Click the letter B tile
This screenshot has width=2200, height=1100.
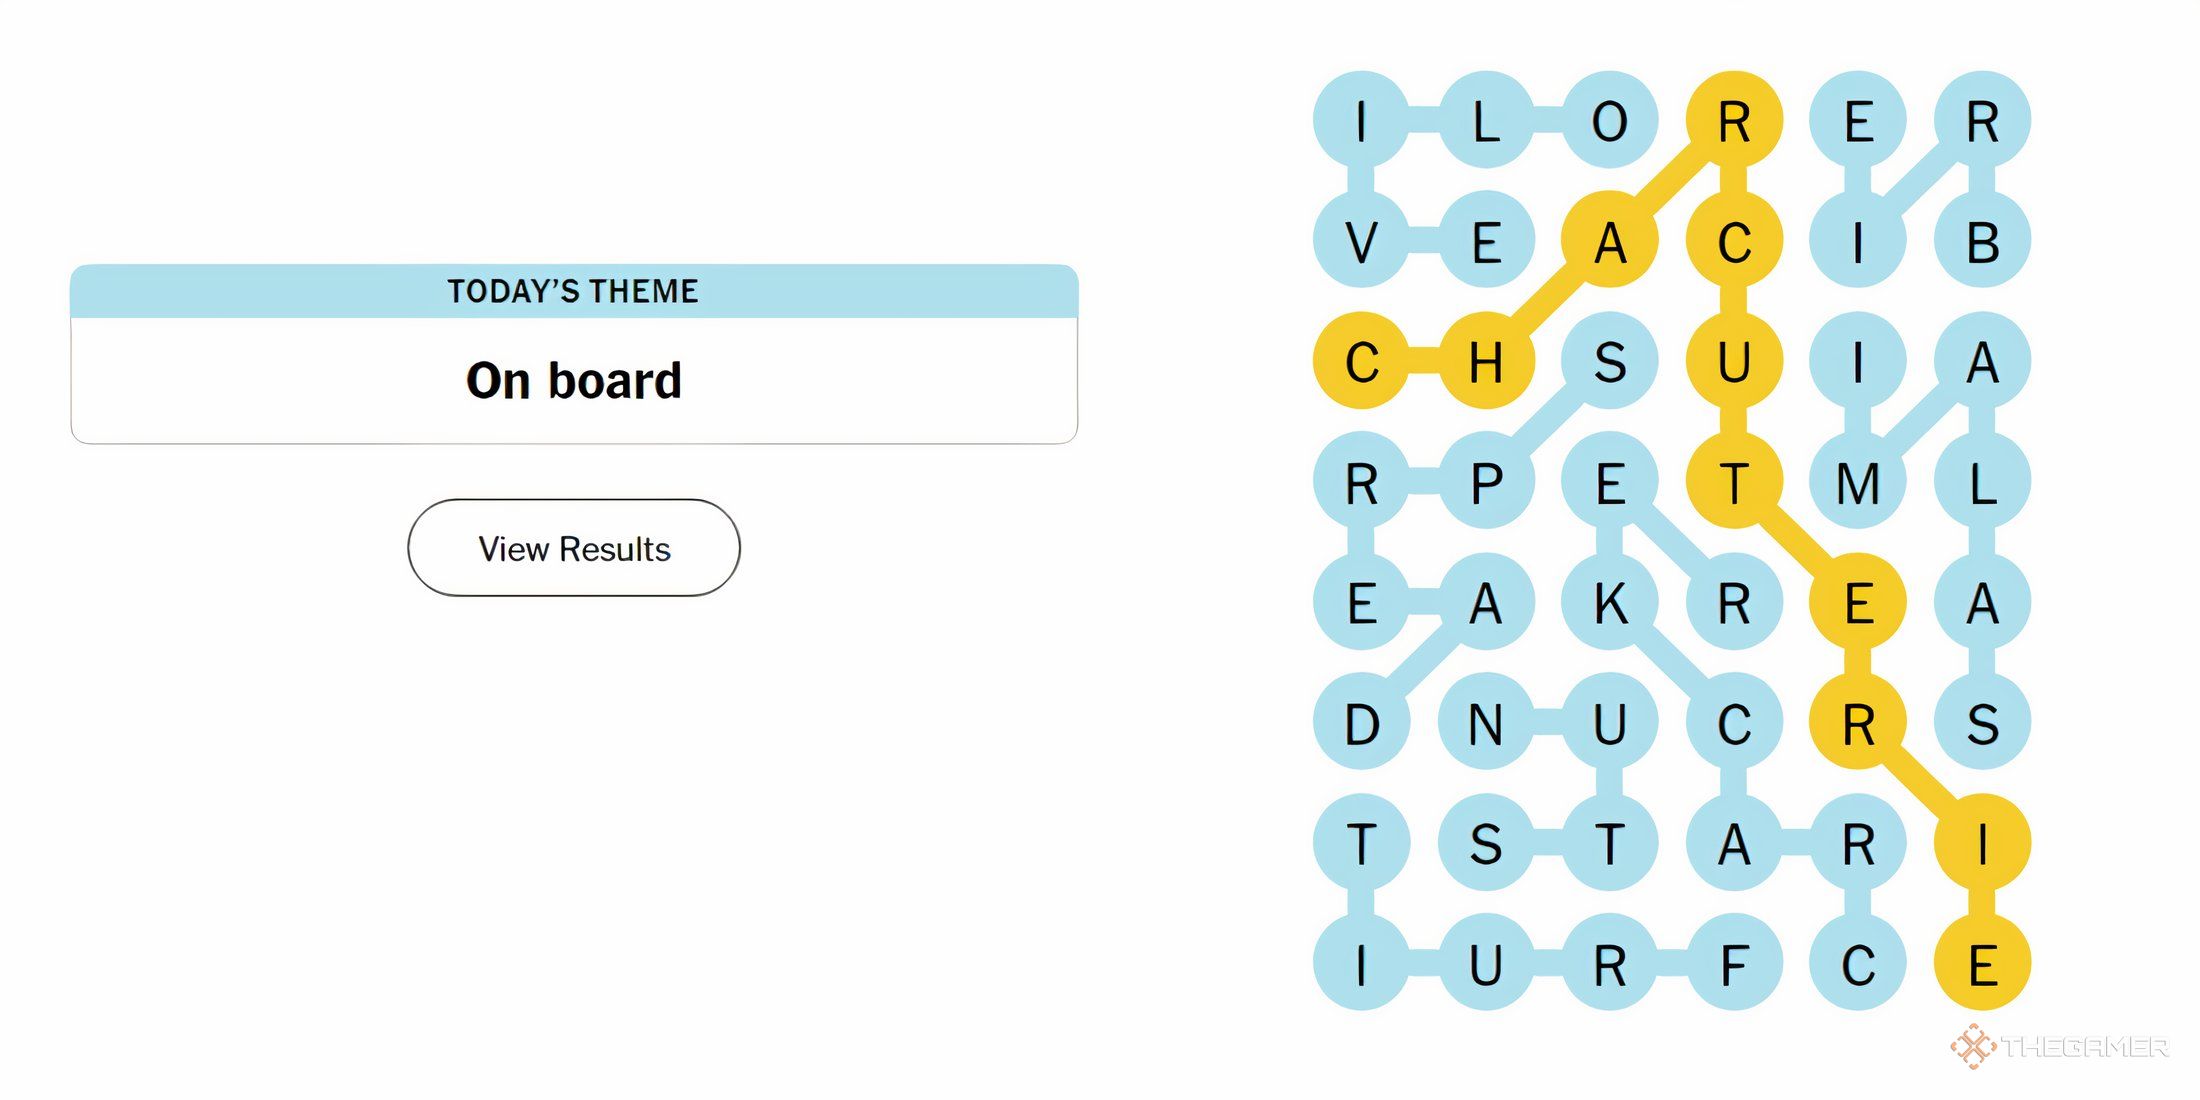[1982, 241]
